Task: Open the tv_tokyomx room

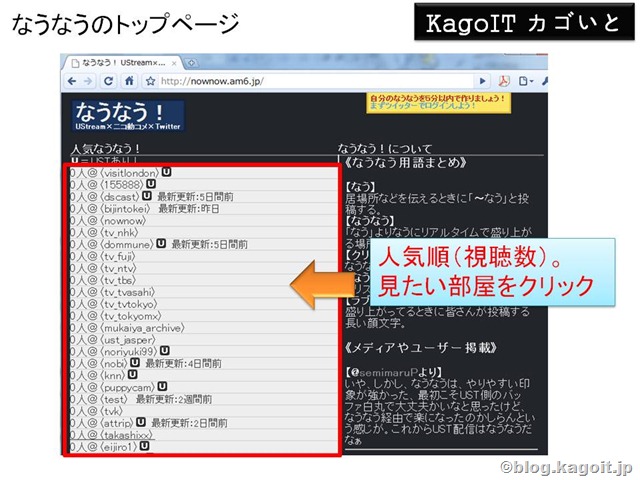Action: [x=131, y=316]
